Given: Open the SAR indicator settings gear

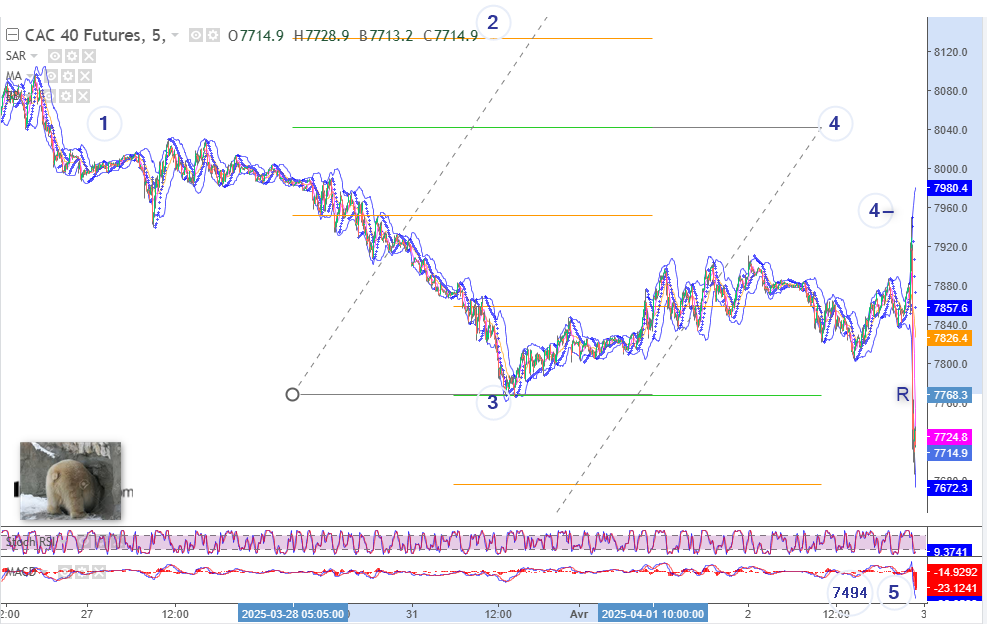Looking at the screenshot, I should (72, 56).
